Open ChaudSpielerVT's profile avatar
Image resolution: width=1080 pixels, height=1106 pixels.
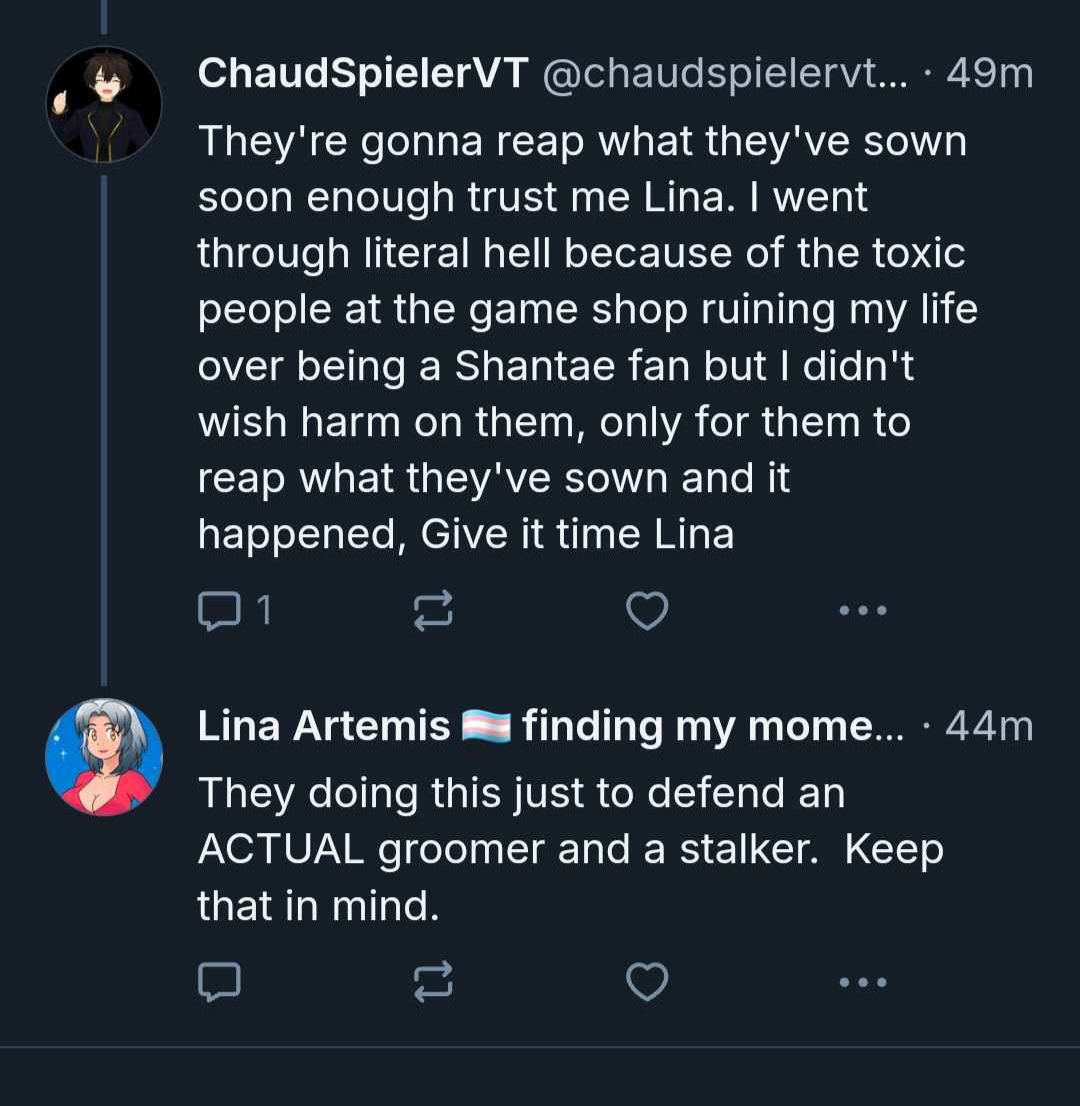point(104,104)
